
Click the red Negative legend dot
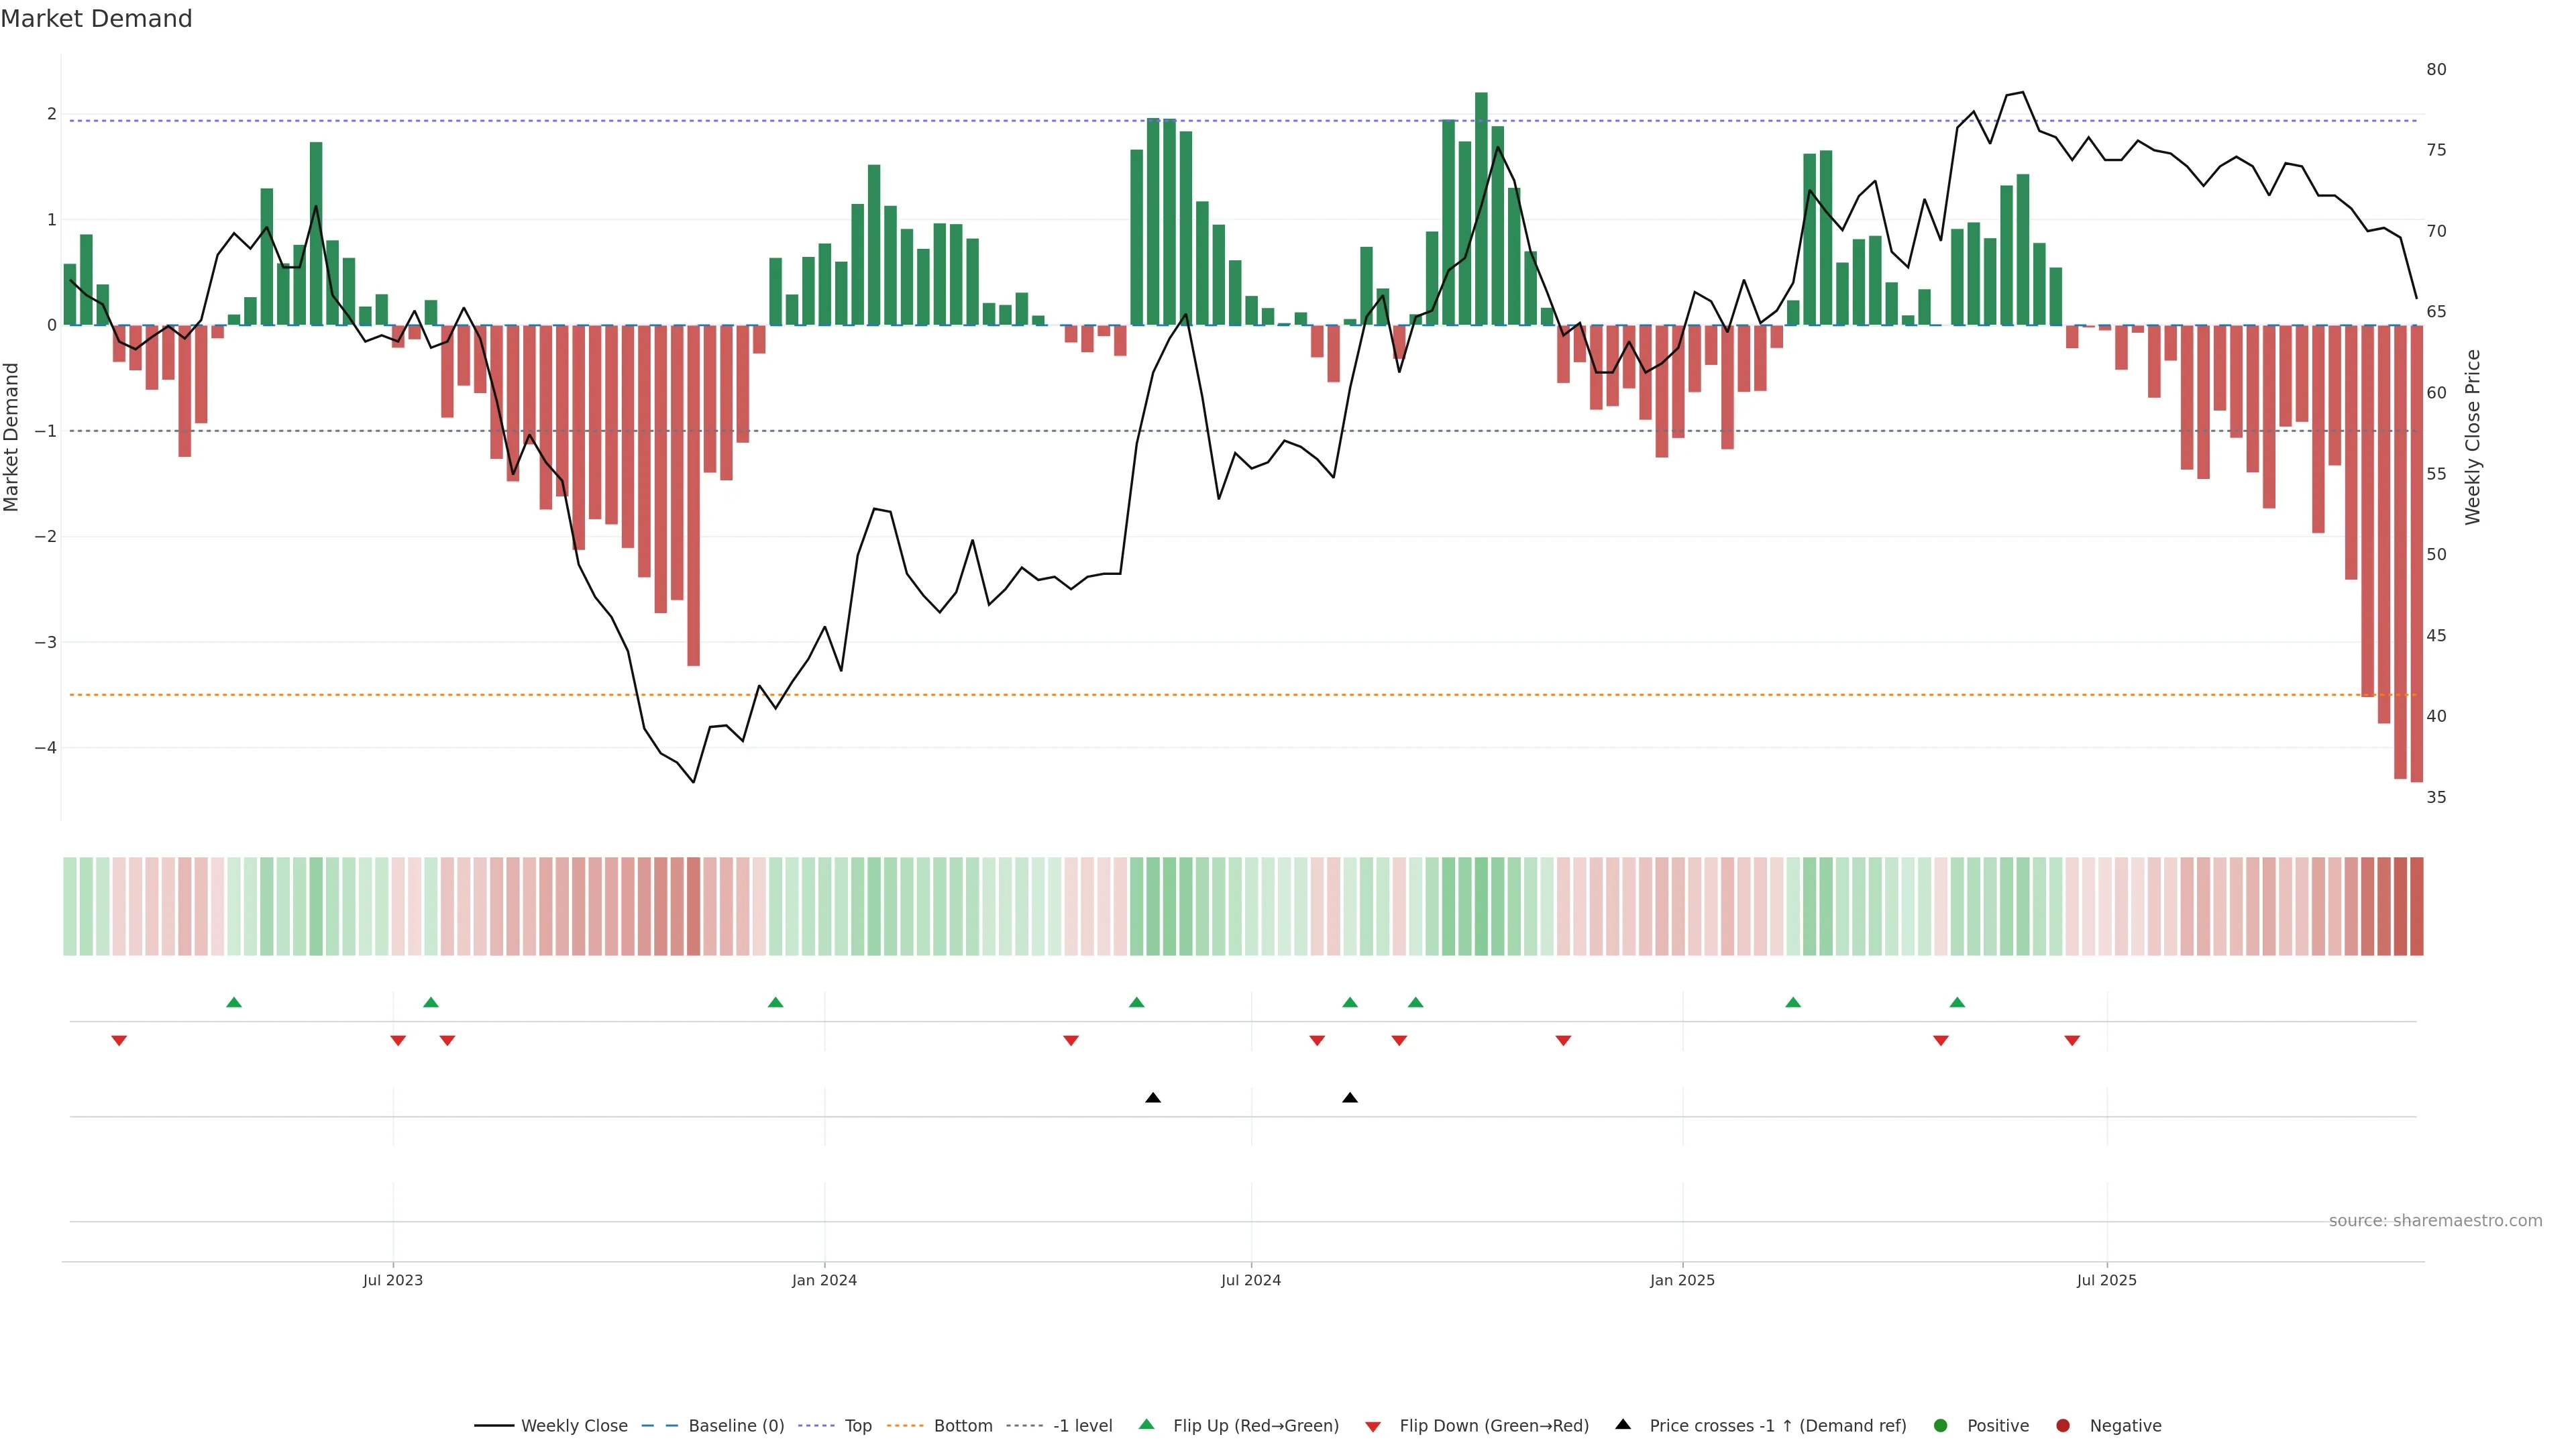point(2063,1426)
